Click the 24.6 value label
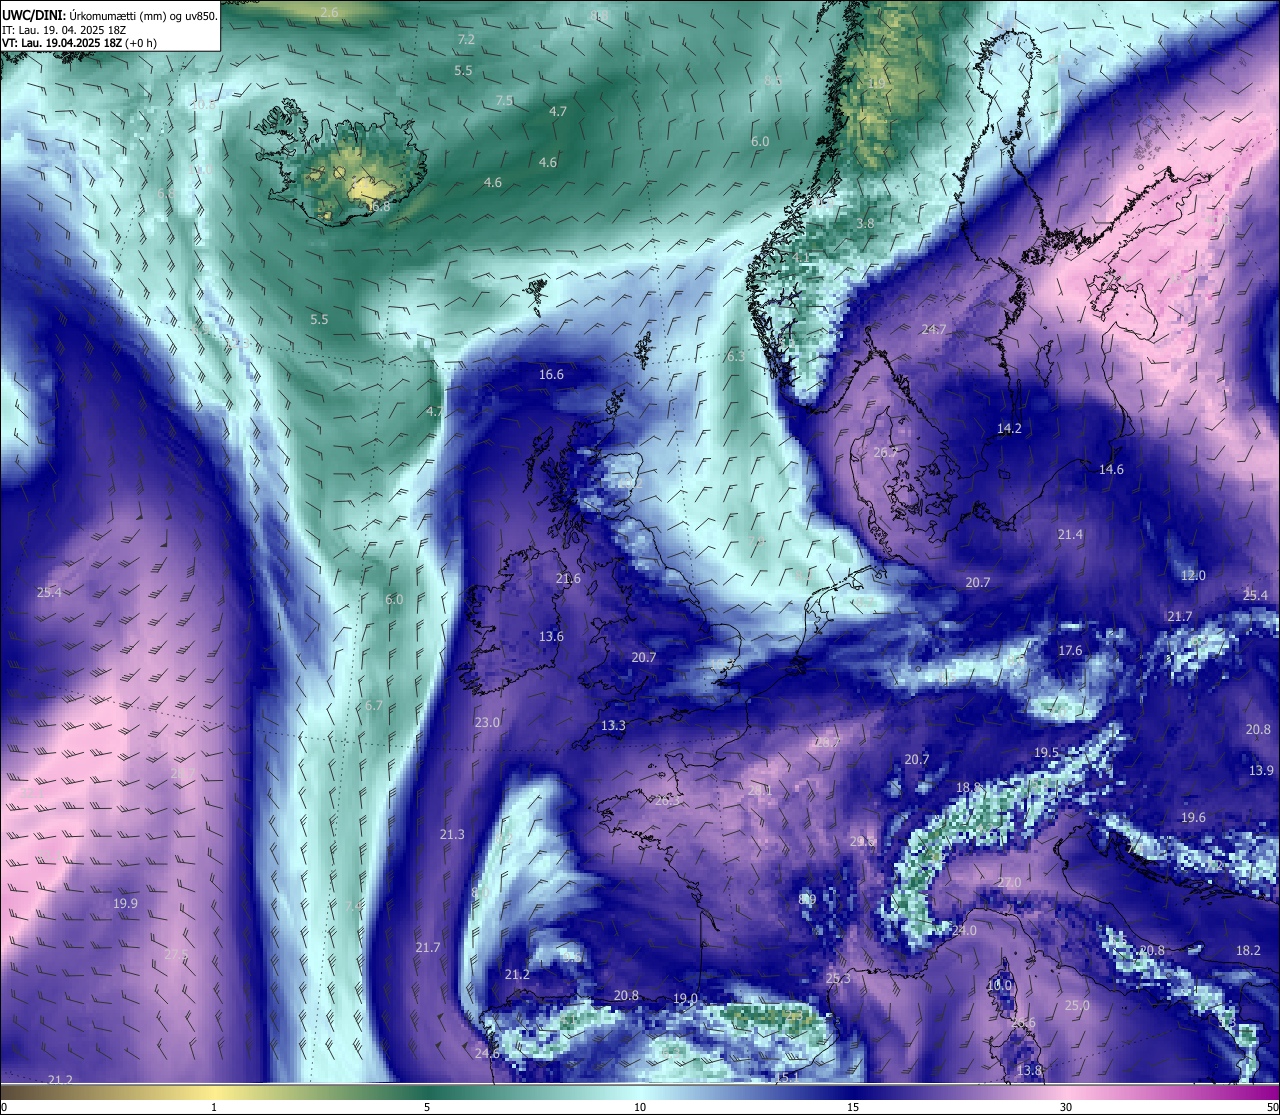The width and height of the screenshot is (1280, 1115). tap(487, 1053)
